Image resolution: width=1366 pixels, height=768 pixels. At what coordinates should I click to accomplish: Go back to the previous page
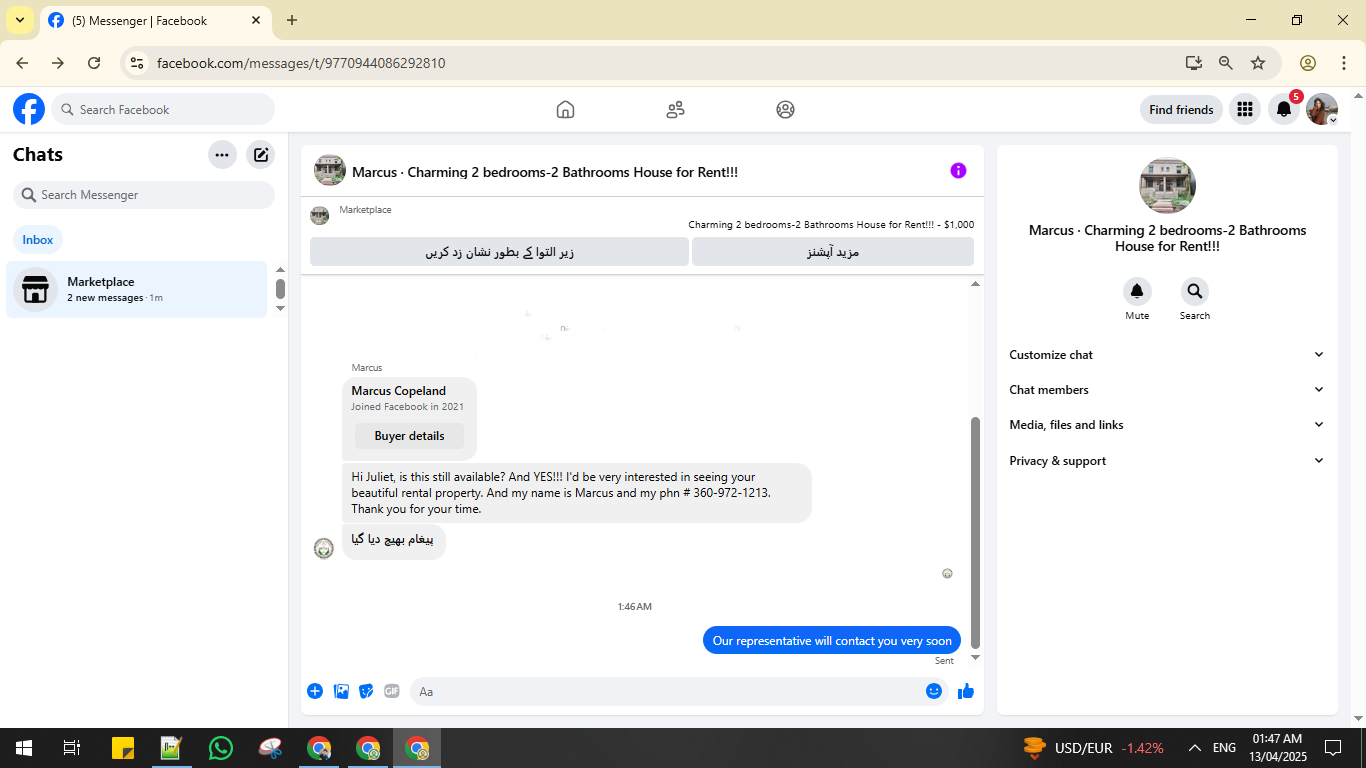coord(22,63)
